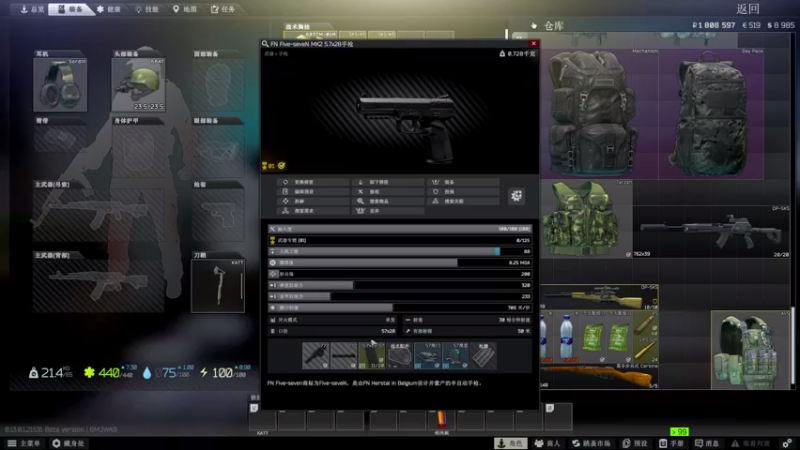Click the ergonomics bar with blue end
Screen dimensions: 800x450
coord(400,252)
